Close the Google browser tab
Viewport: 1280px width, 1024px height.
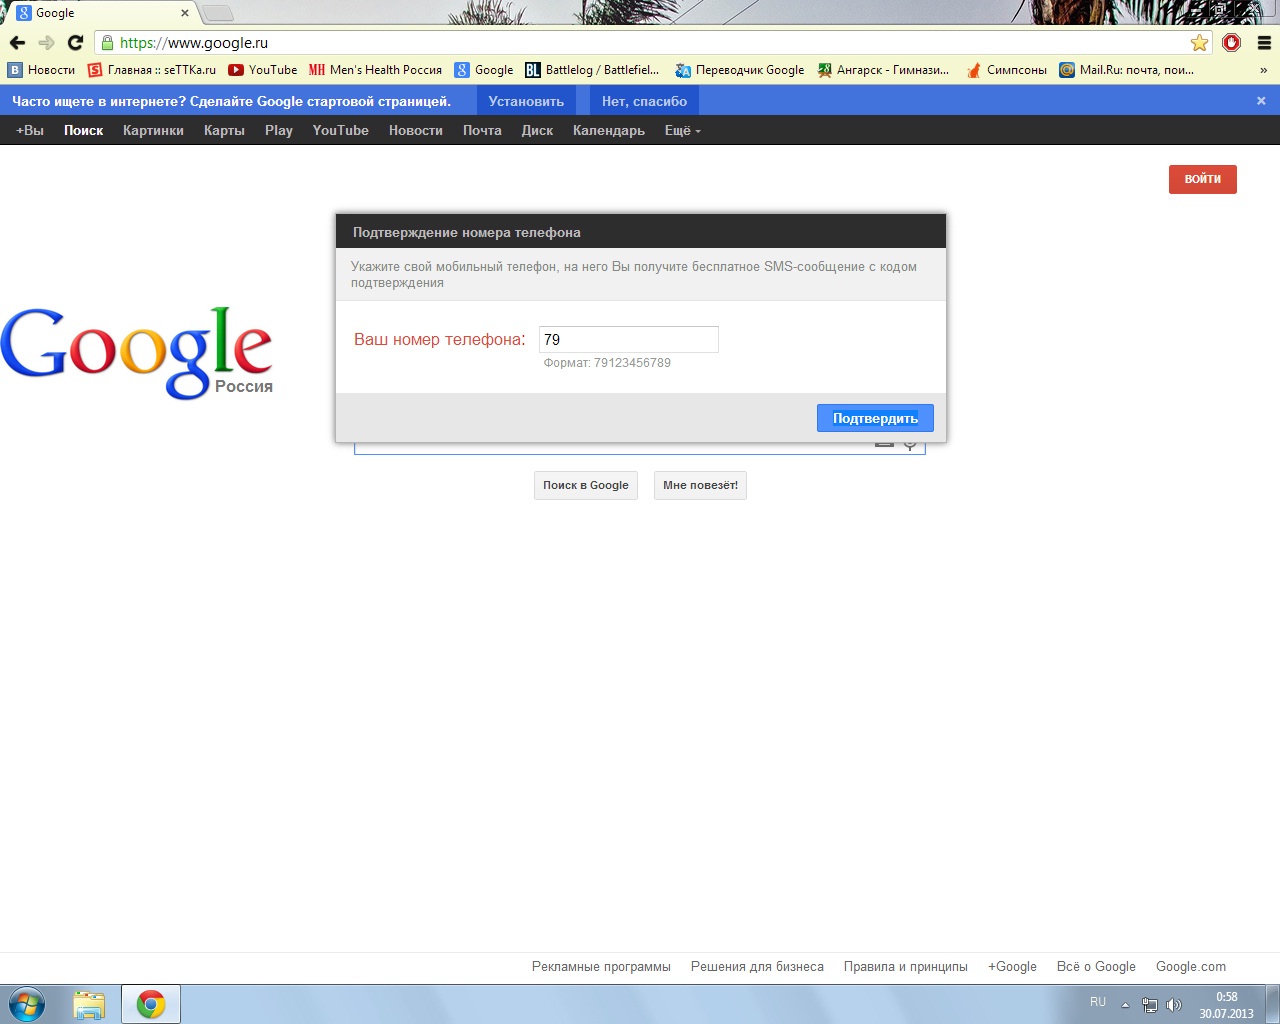pos(185,13)
